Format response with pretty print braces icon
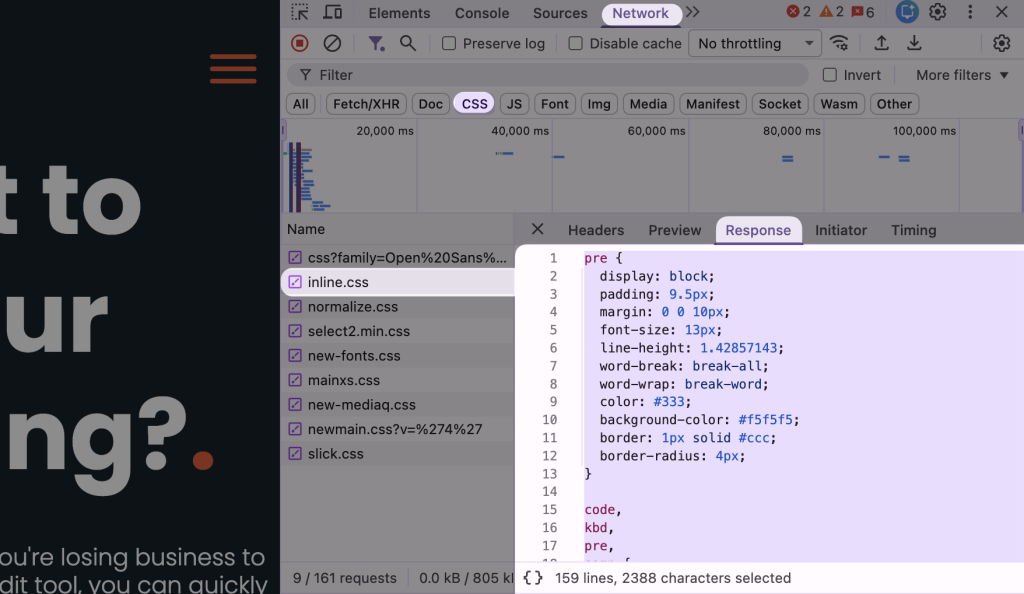The height and width of the screenshot is (594, 1024). 533,578
